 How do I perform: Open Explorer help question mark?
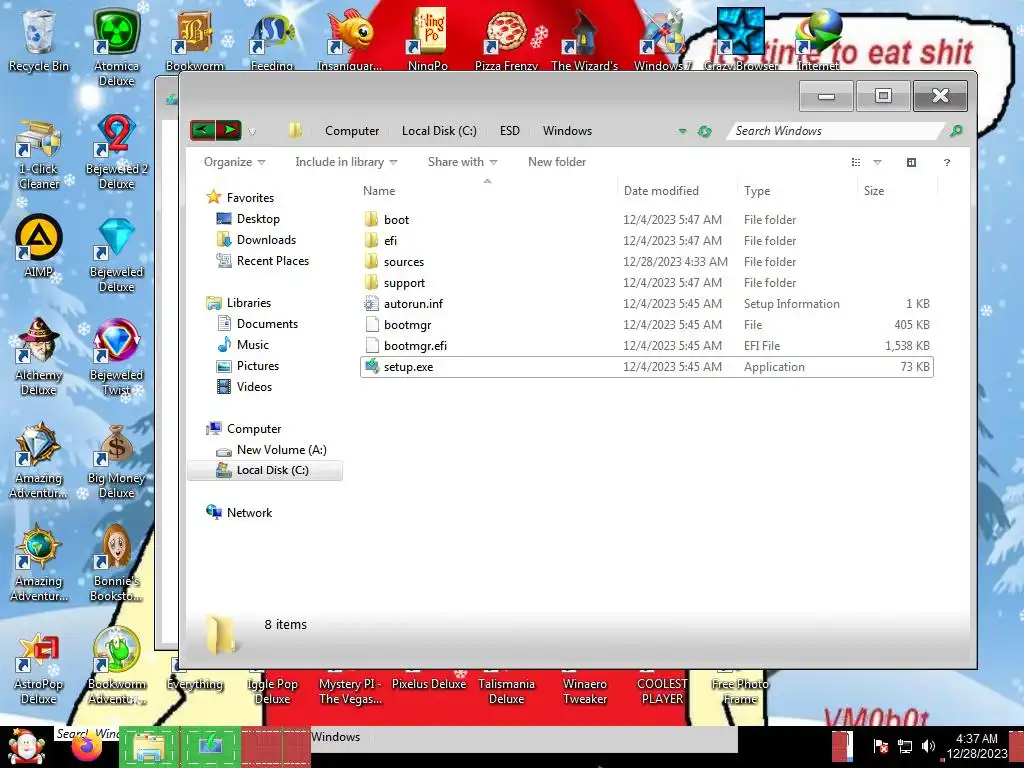[946, 162]
